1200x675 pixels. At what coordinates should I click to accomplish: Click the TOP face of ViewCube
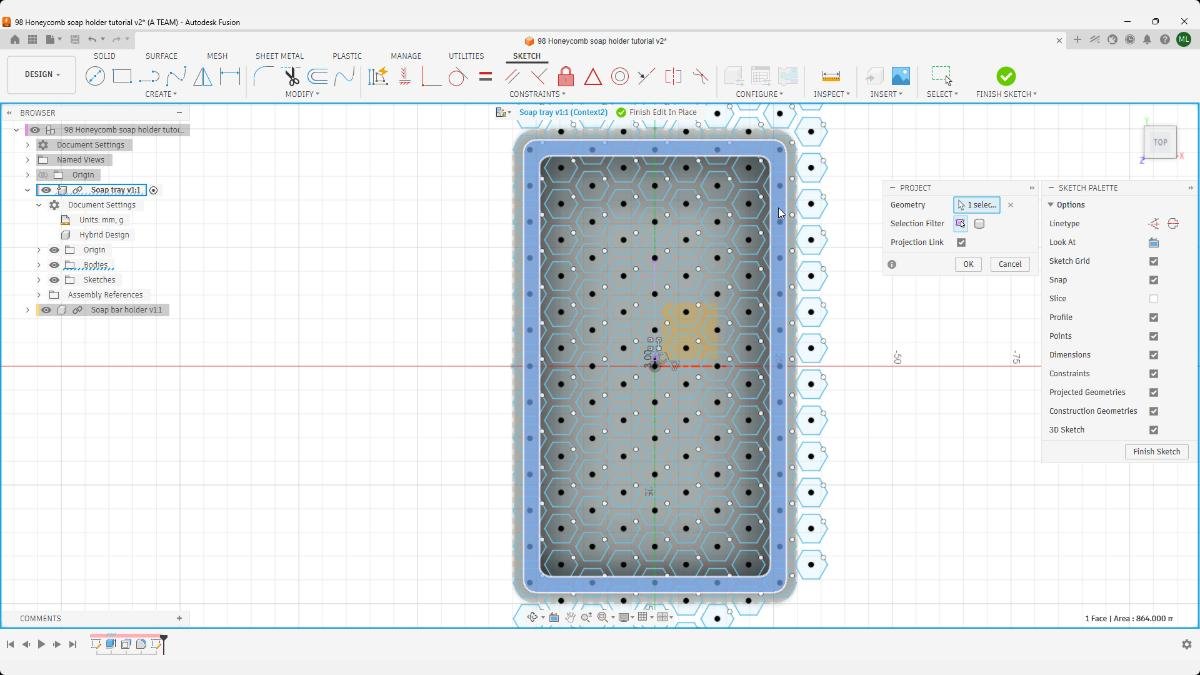point(1160,142)
